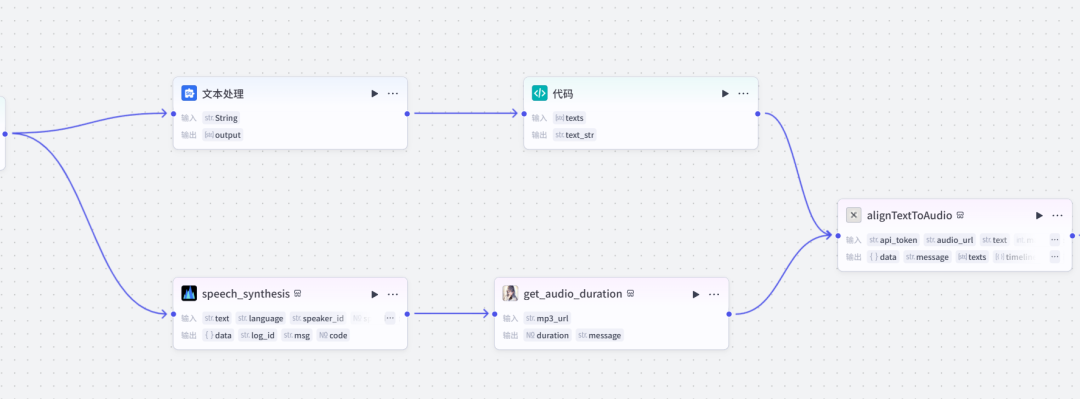Screen dimensions: 1080x399
Task: Expand hidden input parameters of alignTextToAudio
Action: [1055, 240]
